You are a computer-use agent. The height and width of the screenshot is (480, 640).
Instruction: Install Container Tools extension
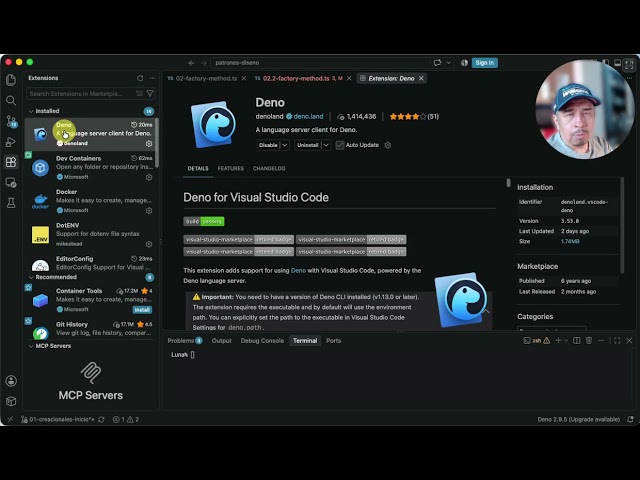(x=142, y=310)
